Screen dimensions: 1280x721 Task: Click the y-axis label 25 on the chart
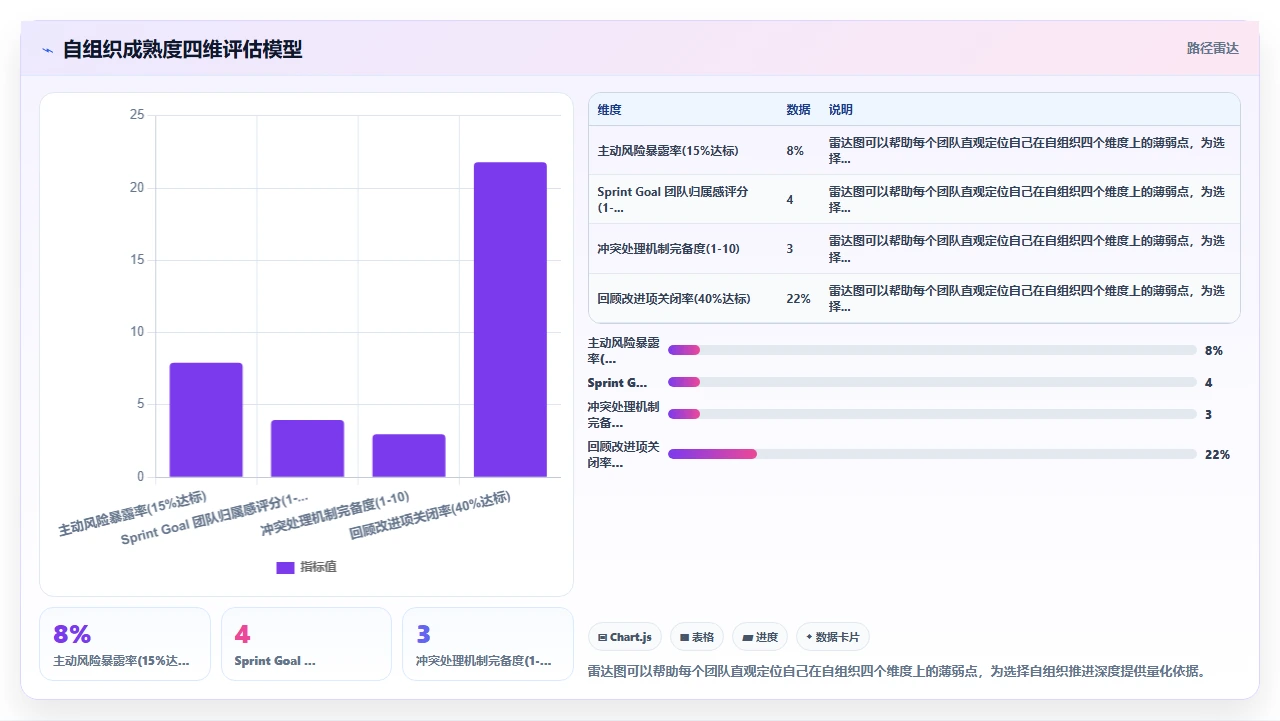coord(137,115)
